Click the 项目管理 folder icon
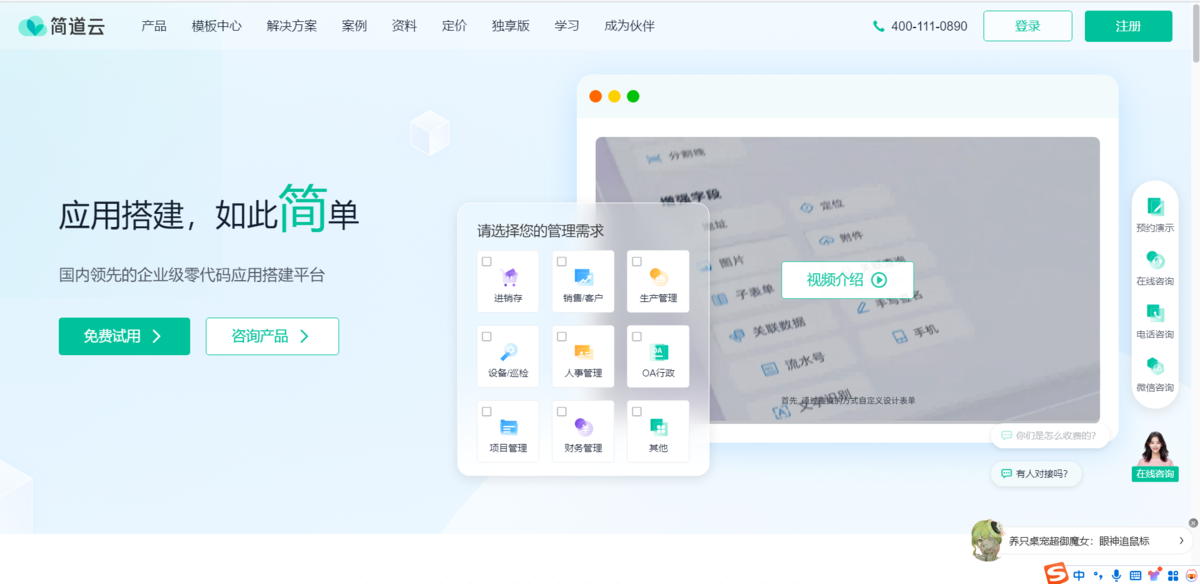Image resolution: width=1200 pixels, height=584 pixels. click(x=509, y=427)
